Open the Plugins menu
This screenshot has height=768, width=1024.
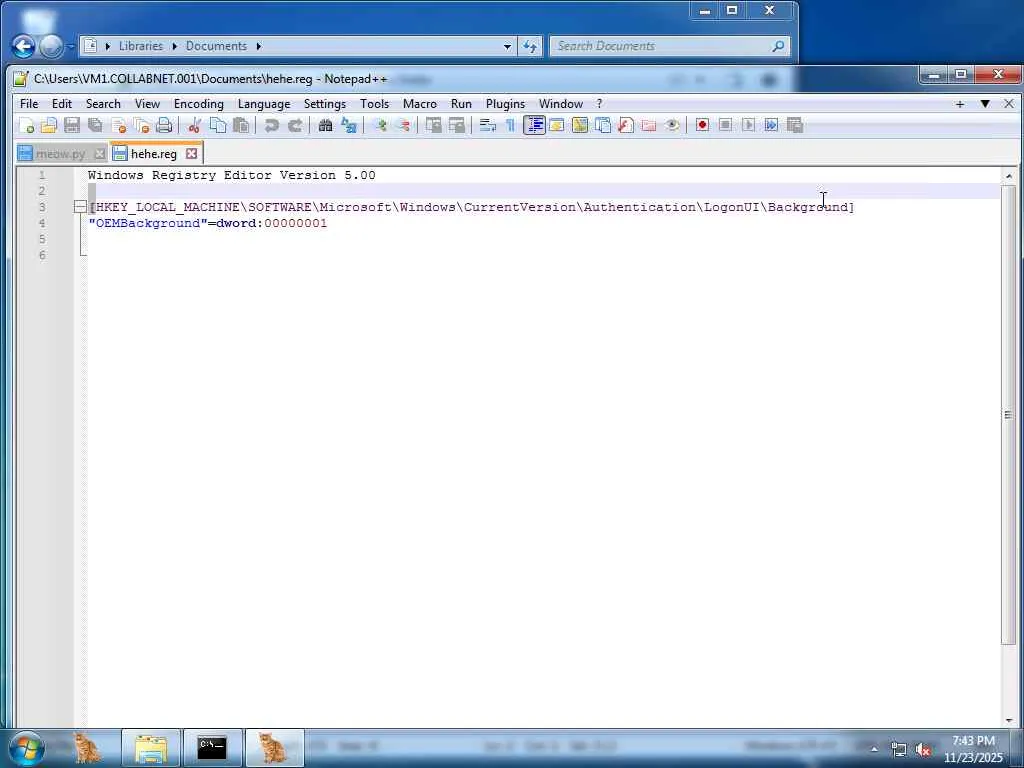[x=505, y=104]
